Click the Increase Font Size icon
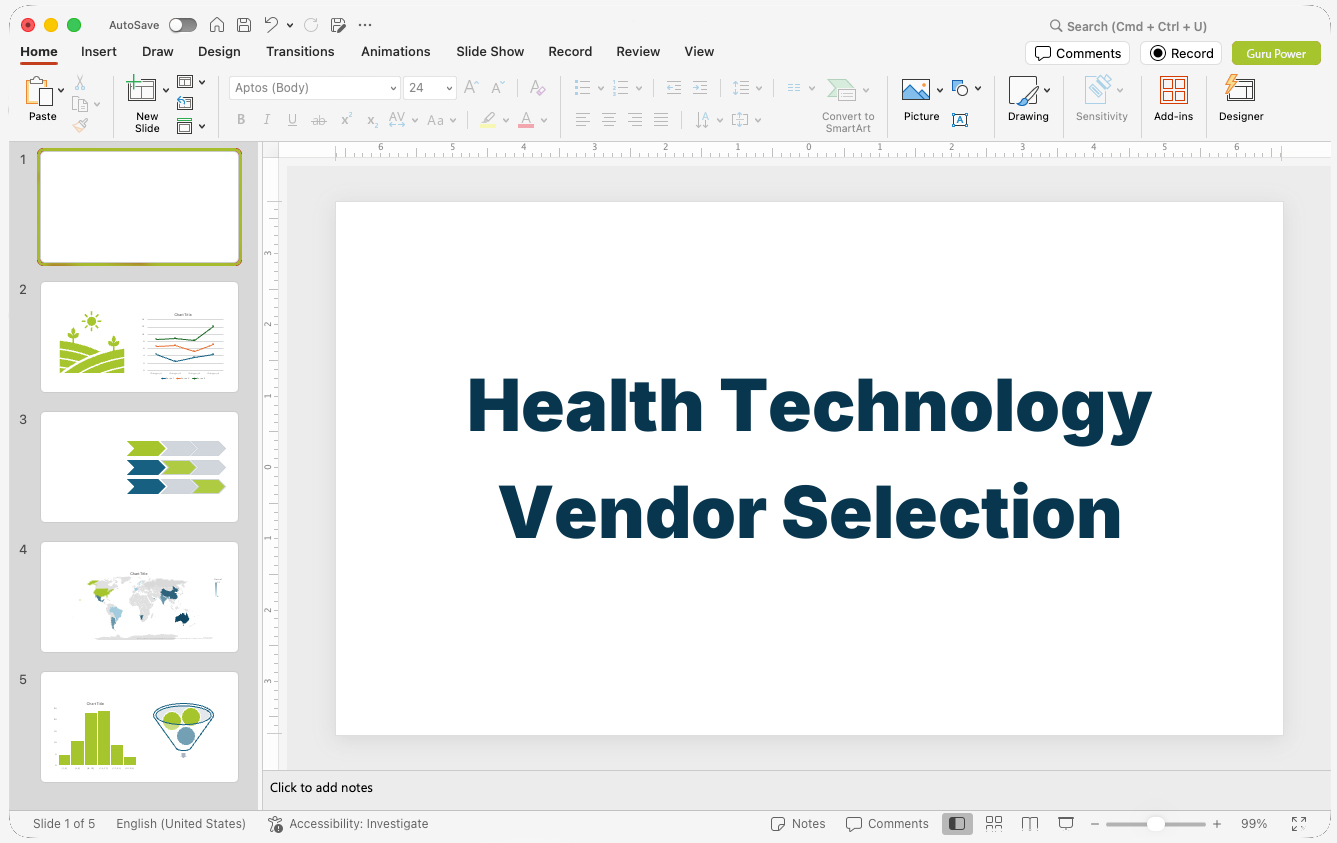 coord(472,88)
